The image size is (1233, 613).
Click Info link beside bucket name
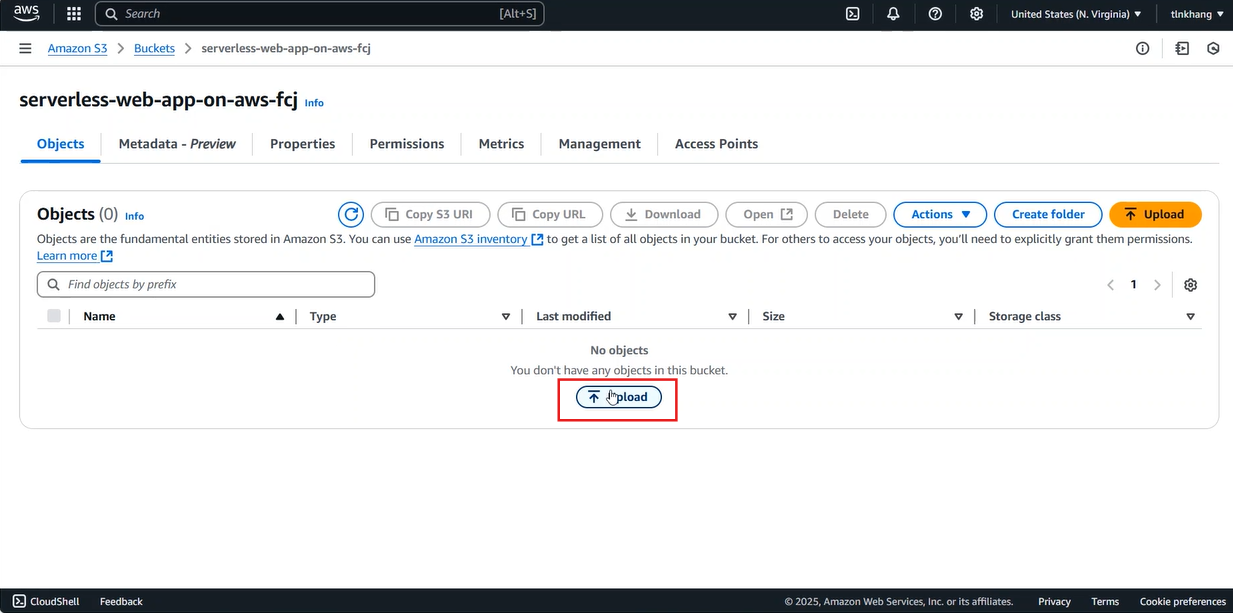pos(314,103)
